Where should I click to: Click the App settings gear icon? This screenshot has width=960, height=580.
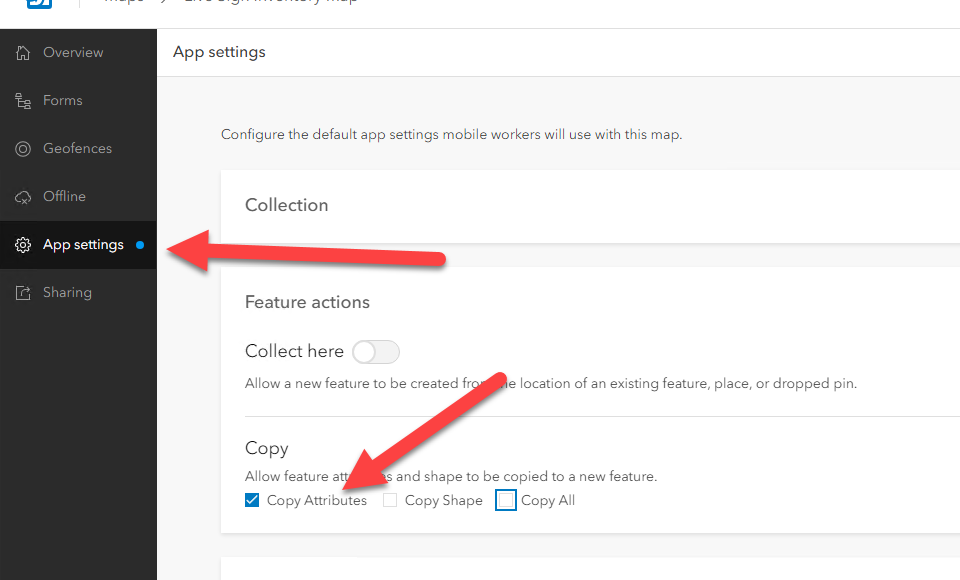click(x=23, y=245)
